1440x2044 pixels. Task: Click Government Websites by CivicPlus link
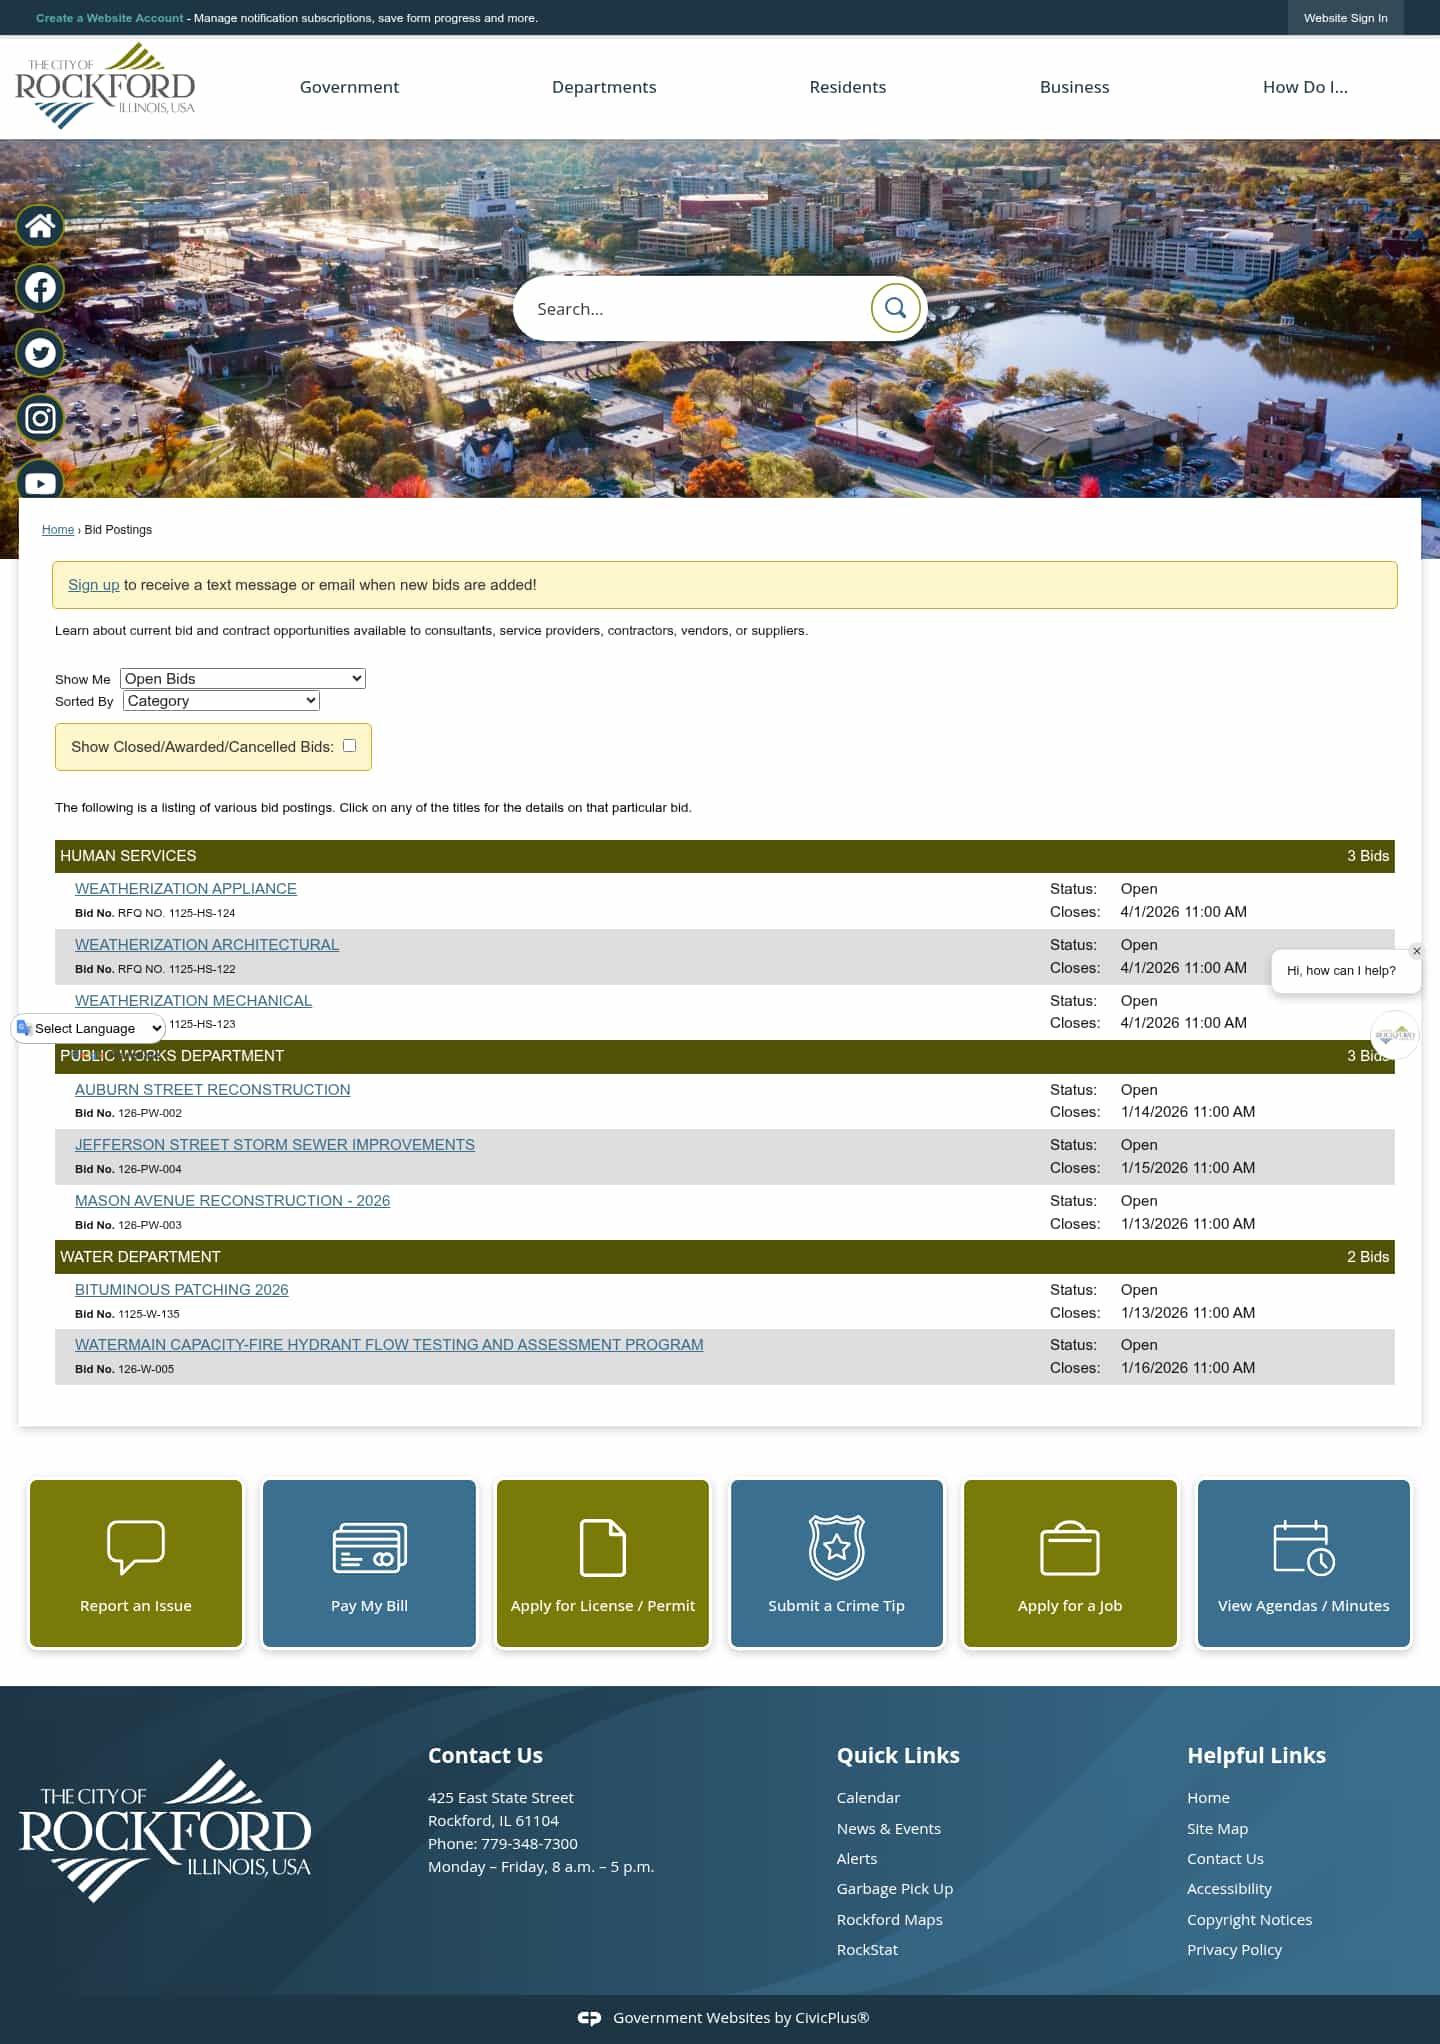[x=741, y=2018]
